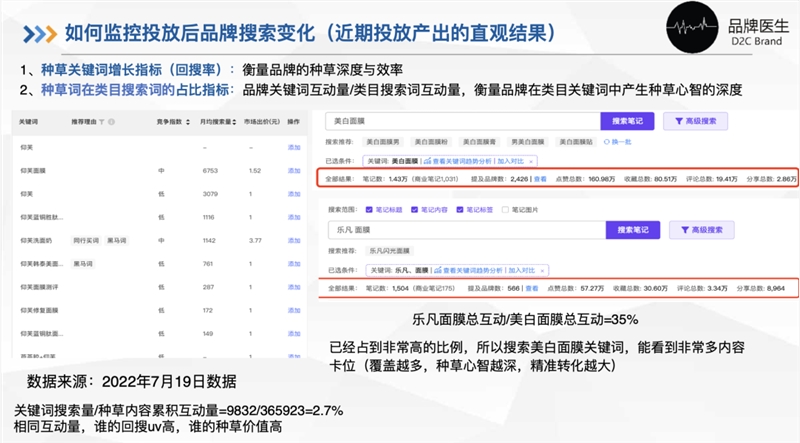Image resolution: width=800 pixels, height=443 pixels.
Task: Click the 3.77 market bid value
Action: [x=255, y=240]
